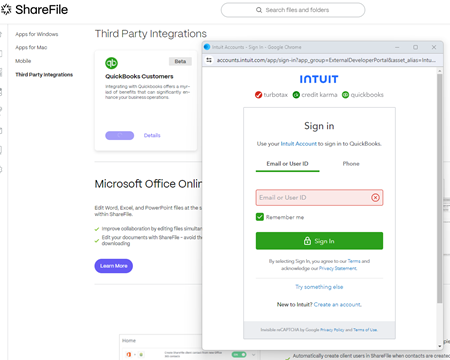Switch to Phone sign-in tab
The height and width of the screenshot is (360, 450).
pyautogui.click(x=351, y=164)
